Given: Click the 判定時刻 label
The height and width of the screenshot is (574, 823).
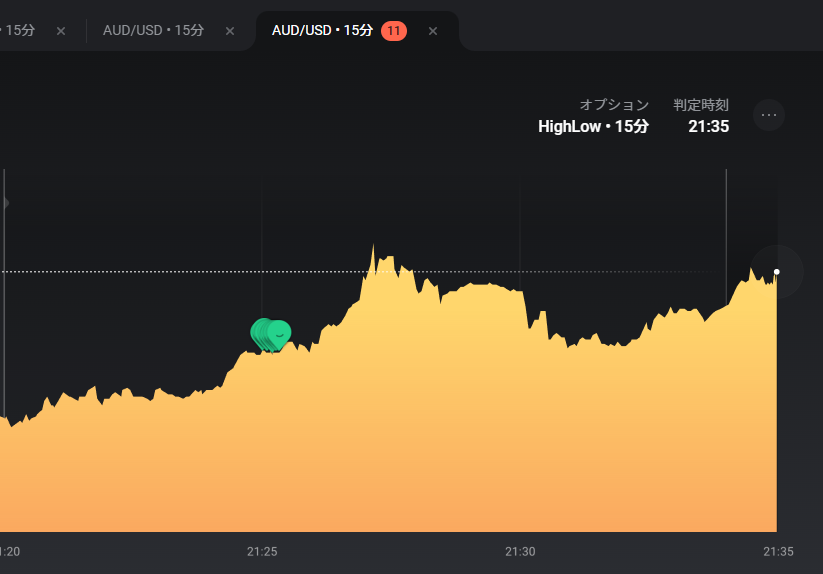Looking at the screenshot, I should [701, 105].
